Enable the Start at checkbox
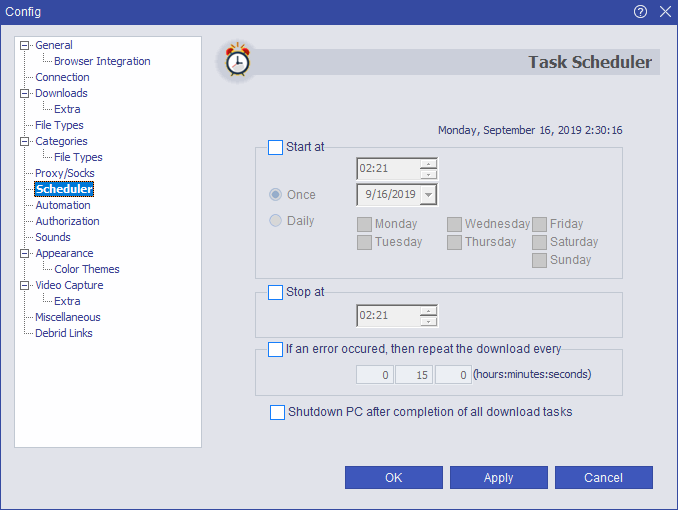Image resolution: width=678 pixels, height=510 pixels. click(x=275, y=147)
